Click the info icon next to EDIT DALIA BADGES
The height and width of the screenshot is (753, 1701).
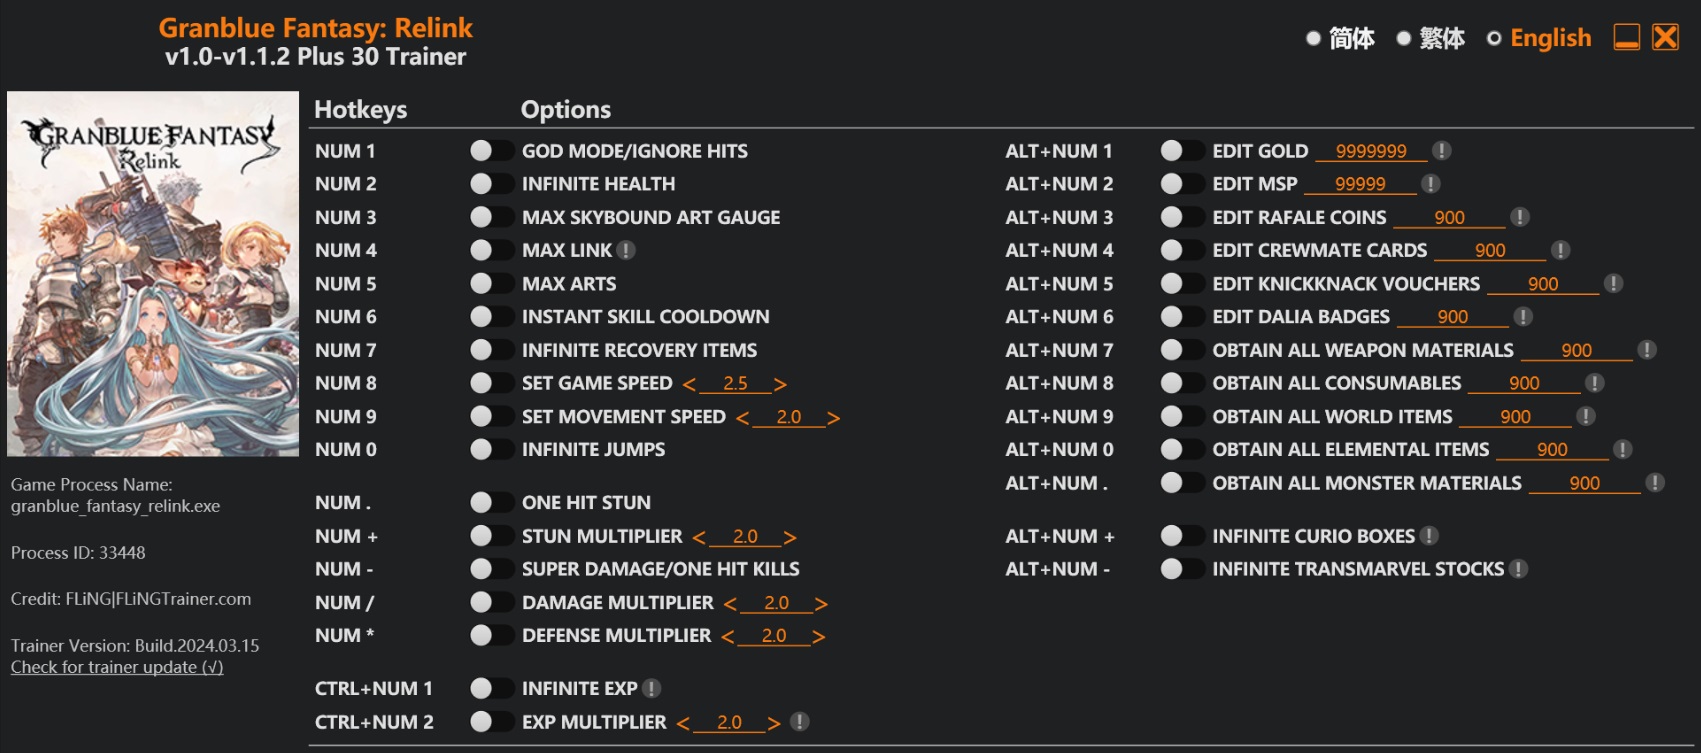click(x=1523, y=317)
